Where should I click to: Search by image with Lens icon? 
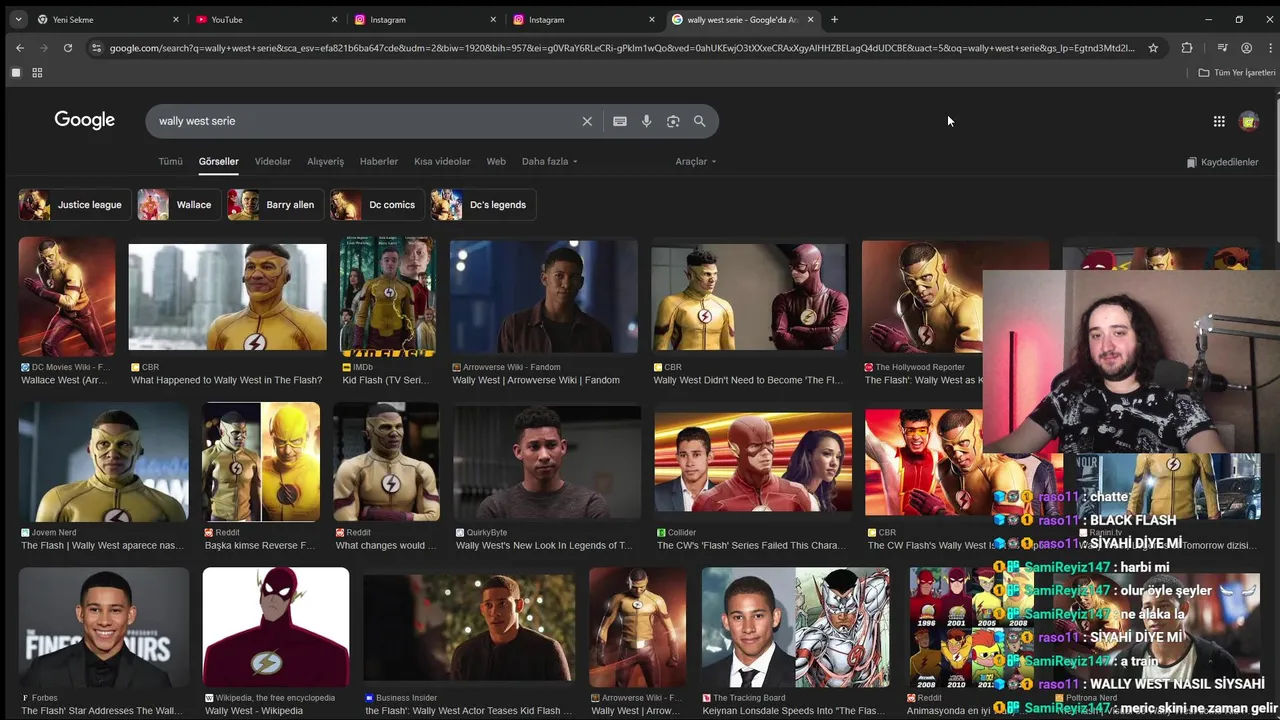click(673, 121)
